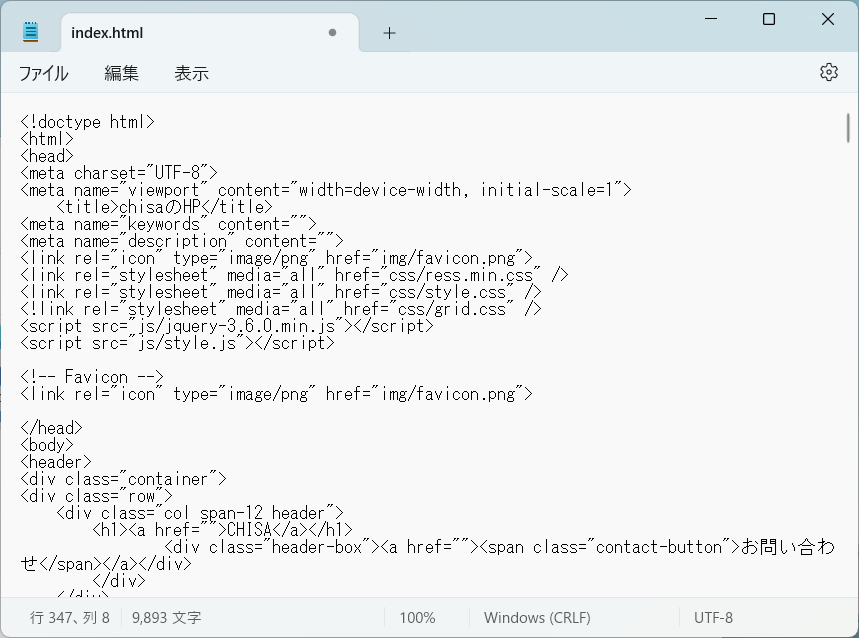Minimize the Notepad window
Screen dimensions: 859x638
tap(710, 19)
